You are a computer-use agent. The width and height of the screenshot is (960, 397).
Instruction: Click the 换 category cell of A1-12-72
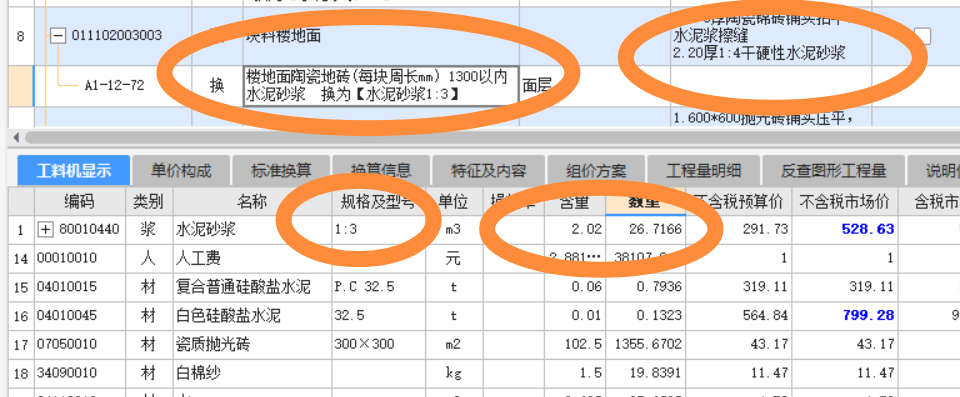click(x=217, y=86)
